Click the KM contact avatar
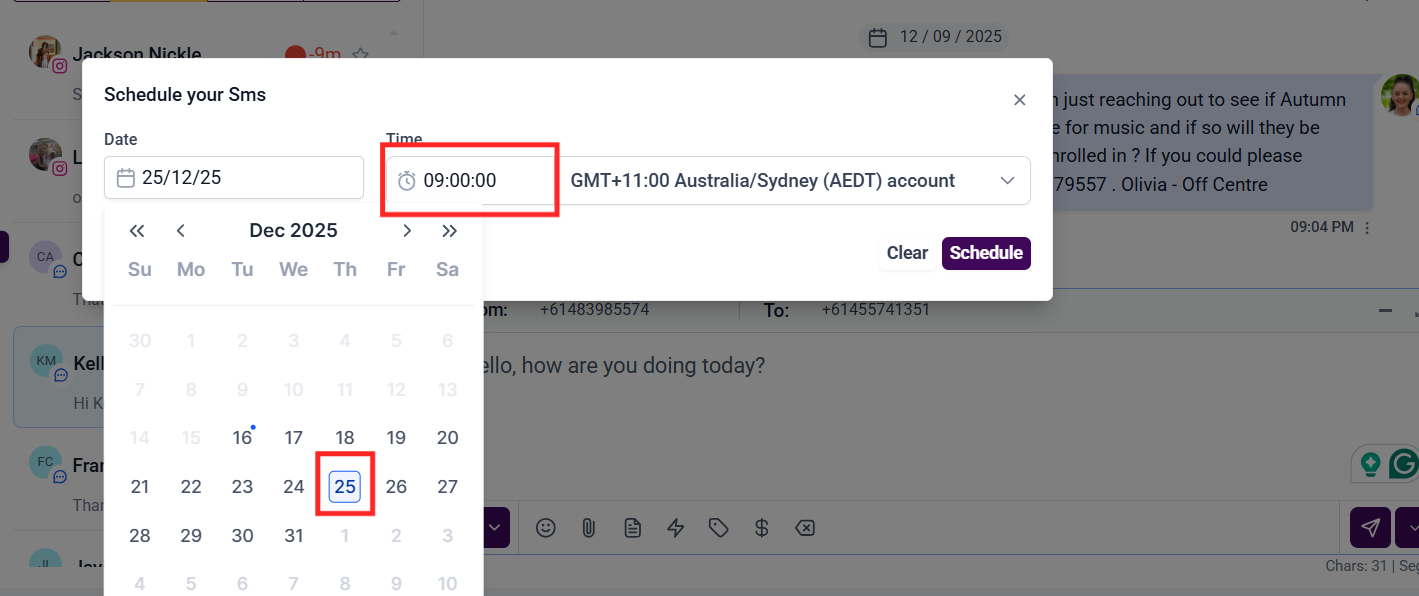 click(46, 360)
